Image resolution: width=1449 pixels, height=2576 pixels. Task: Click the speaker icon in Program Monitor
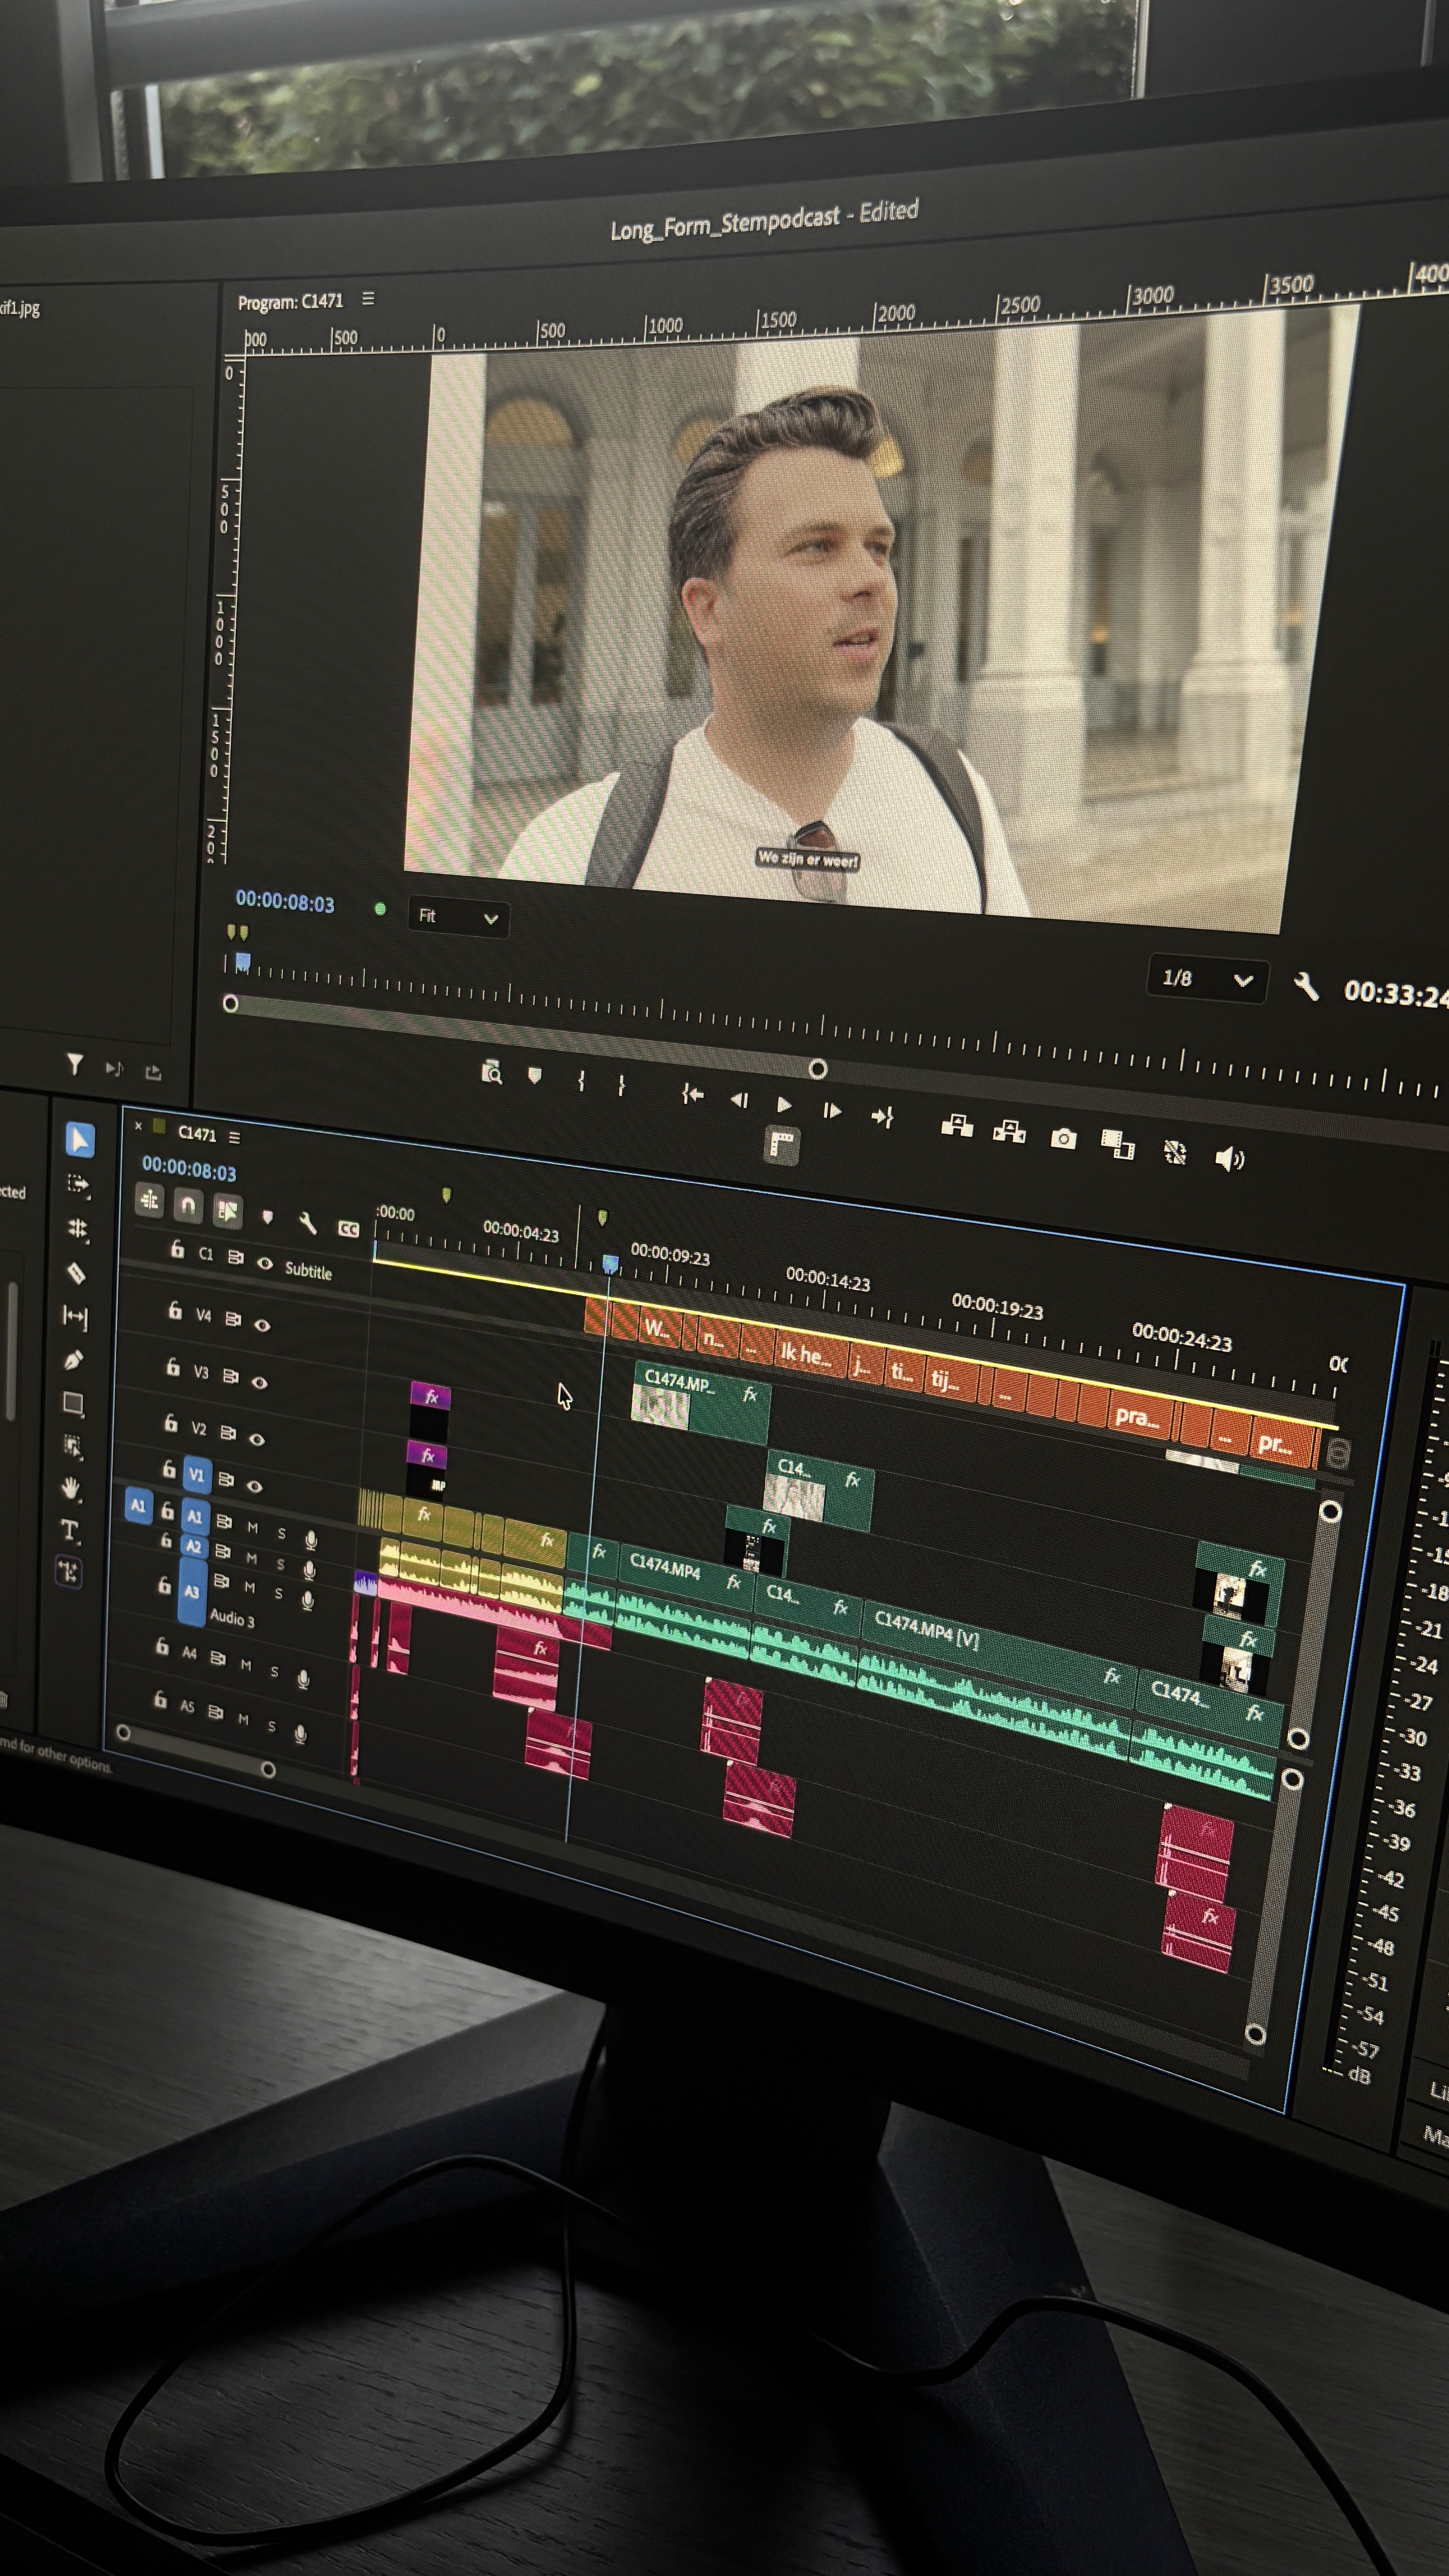[x=1229, y=1159]
